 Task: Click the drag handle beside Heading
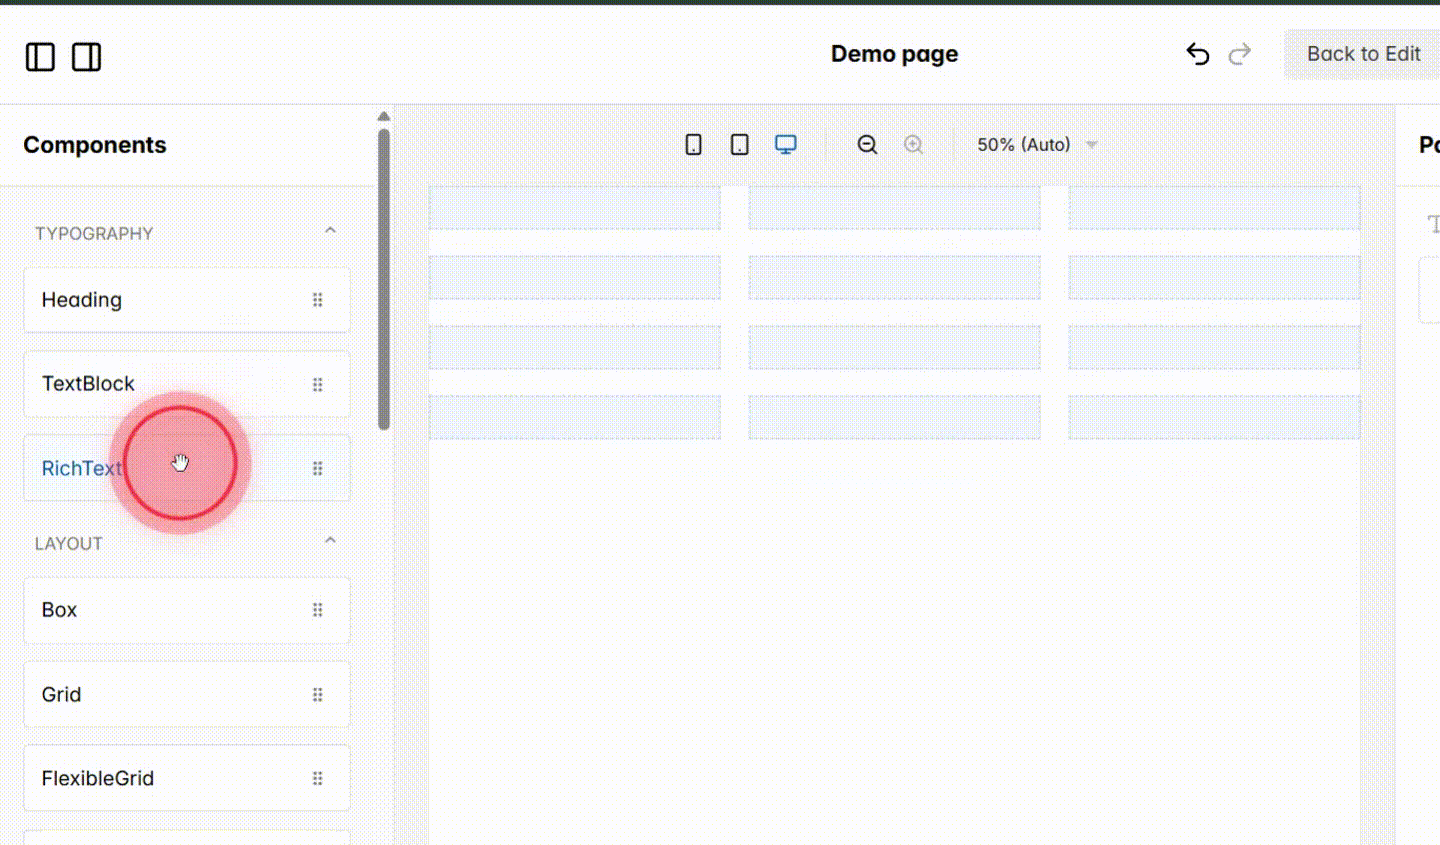point(317,299)
